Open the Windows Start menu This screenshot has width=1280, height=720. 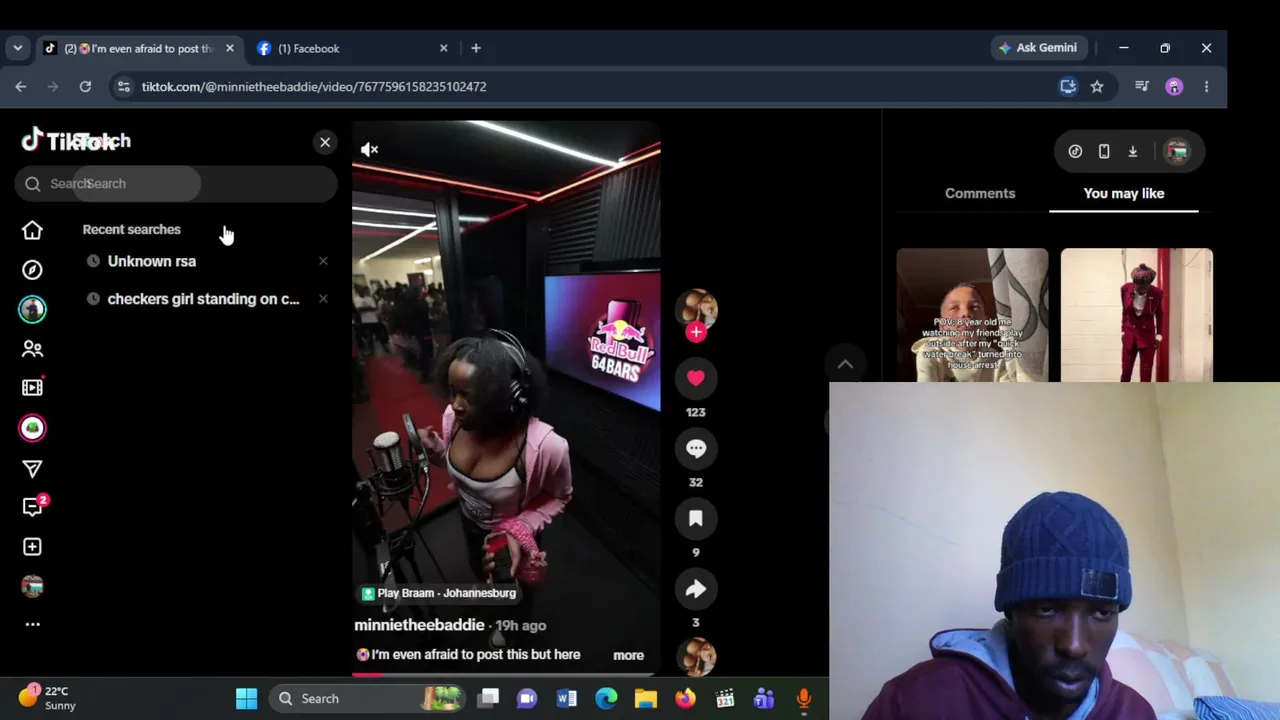point(246,698)
